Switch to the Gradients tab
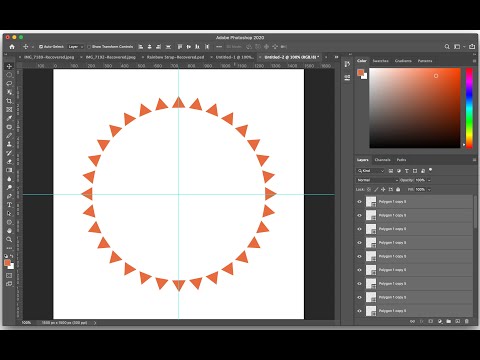 (x=403, y=61)
